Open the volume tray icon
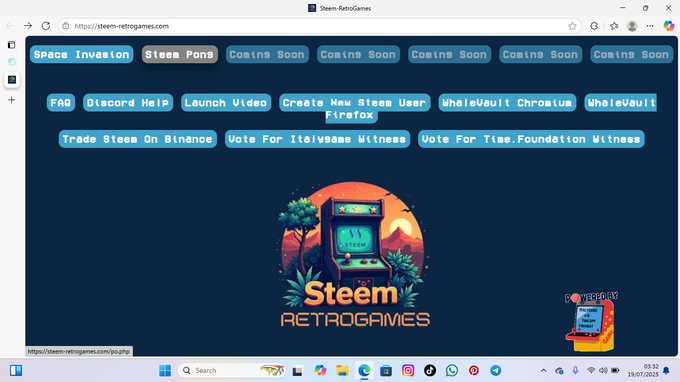680x382 pixels. click(x=603, y=371)
